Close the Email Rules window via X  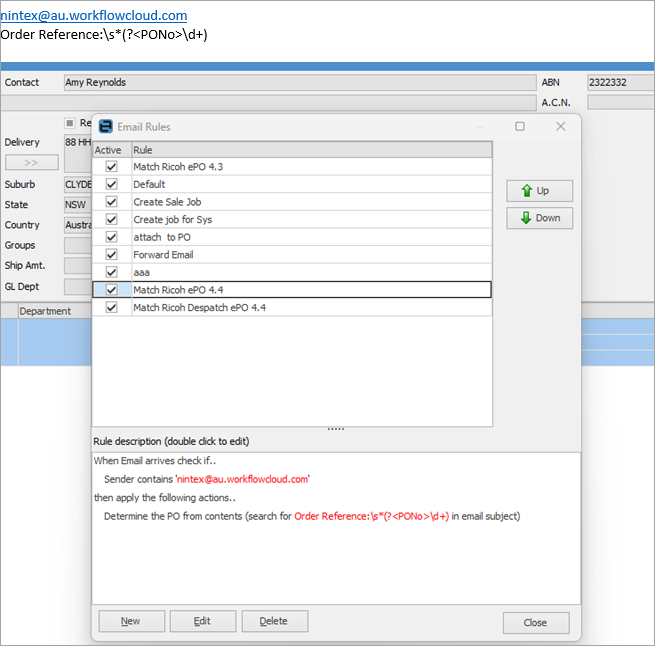tap(561, 126)
